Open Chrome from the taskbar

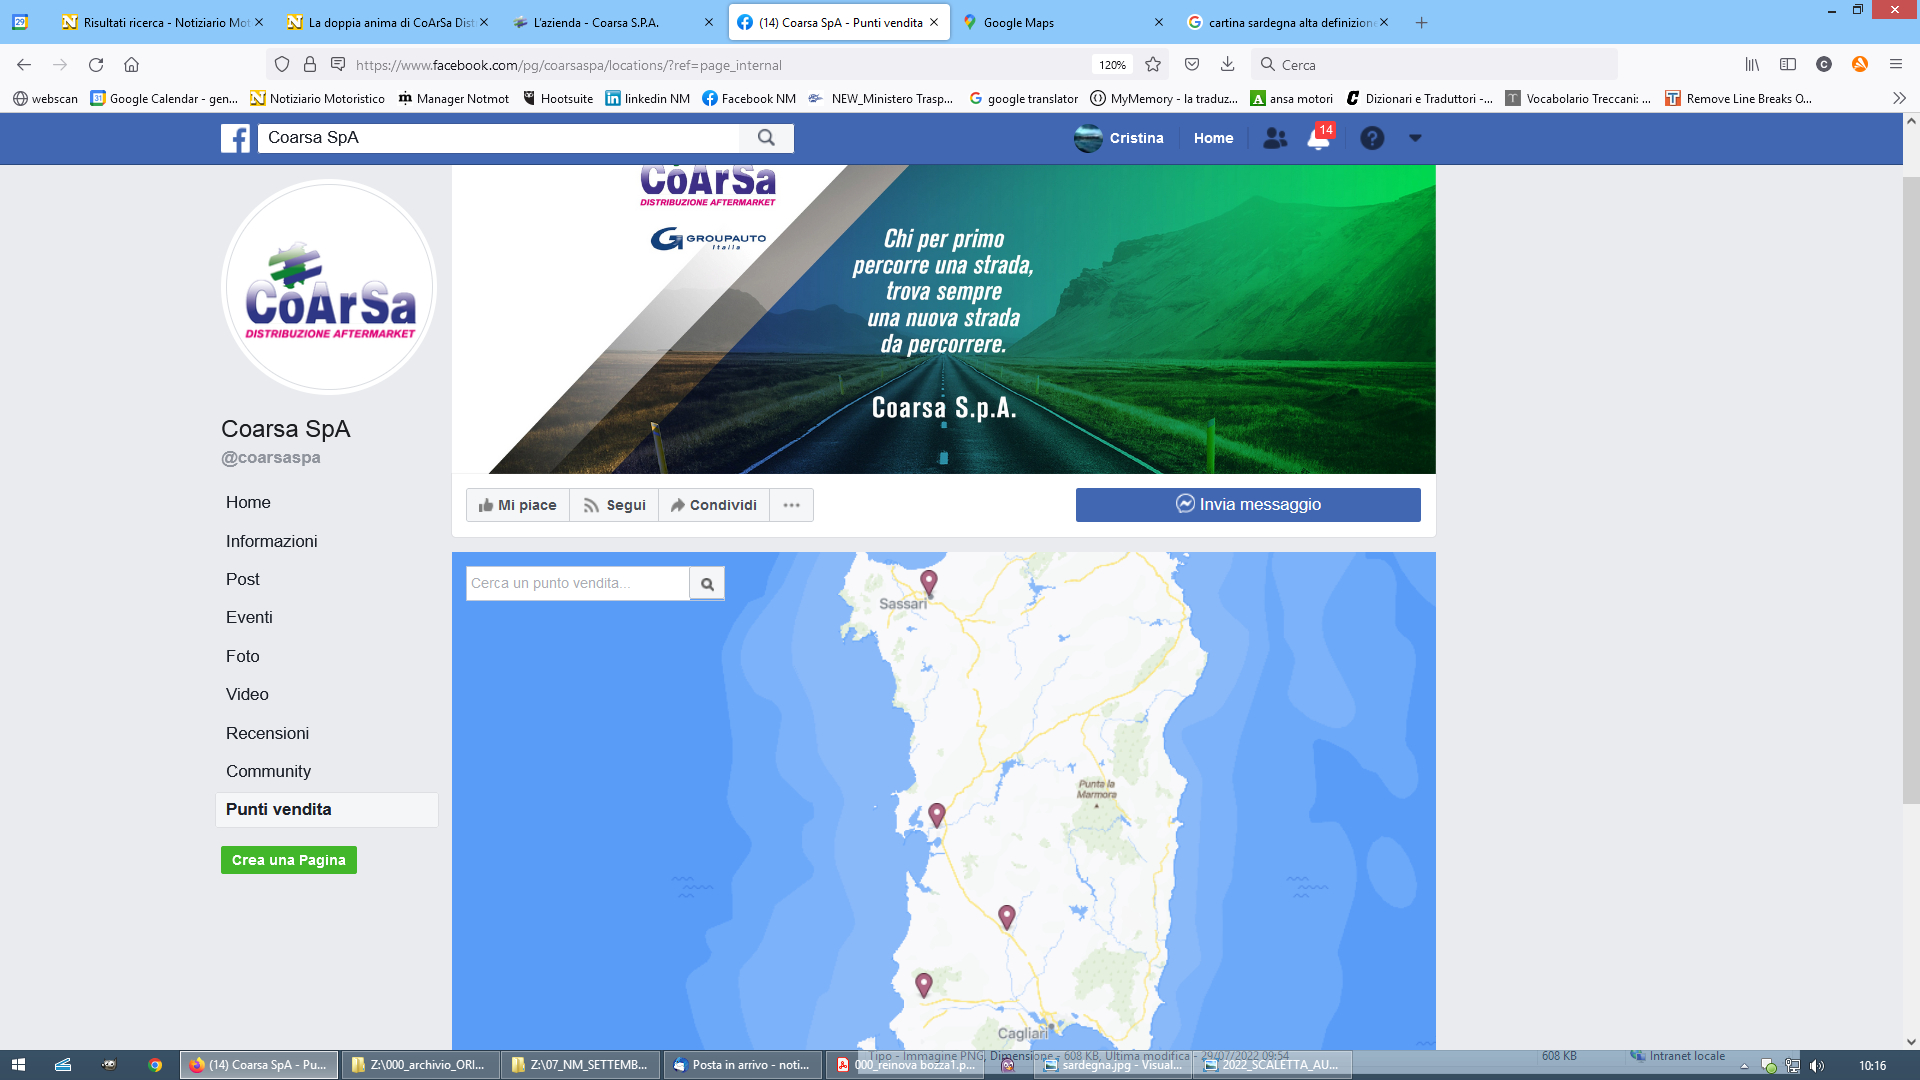[x=155, y=1065]
